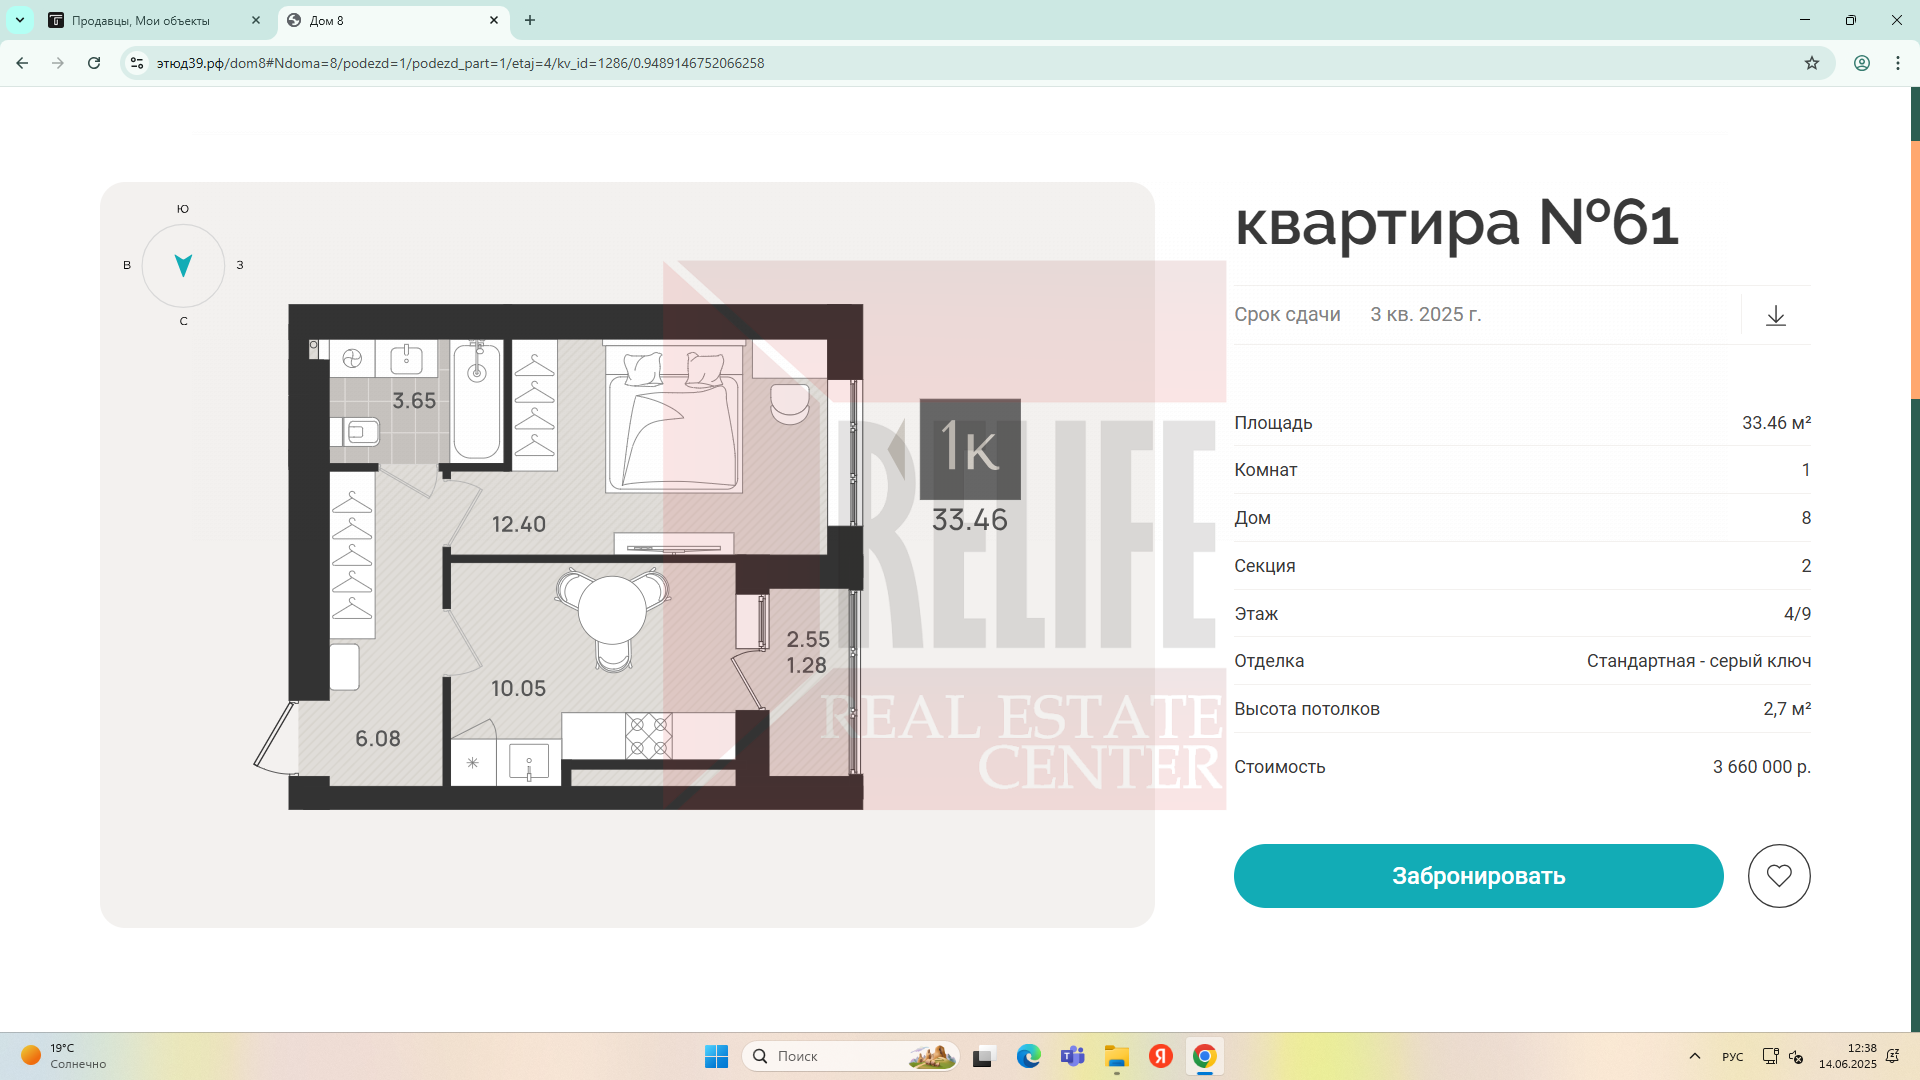Click the Отделка label

(1268, 661)
